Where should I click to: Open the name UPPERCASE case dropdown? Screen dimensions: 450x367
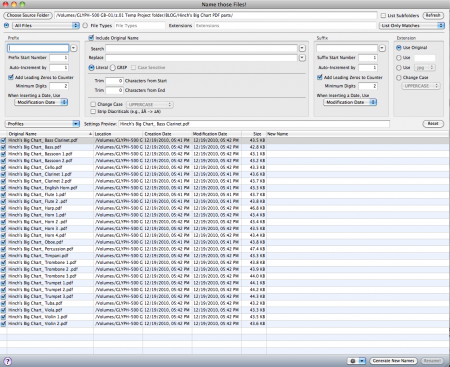click(x=150, y=104)
